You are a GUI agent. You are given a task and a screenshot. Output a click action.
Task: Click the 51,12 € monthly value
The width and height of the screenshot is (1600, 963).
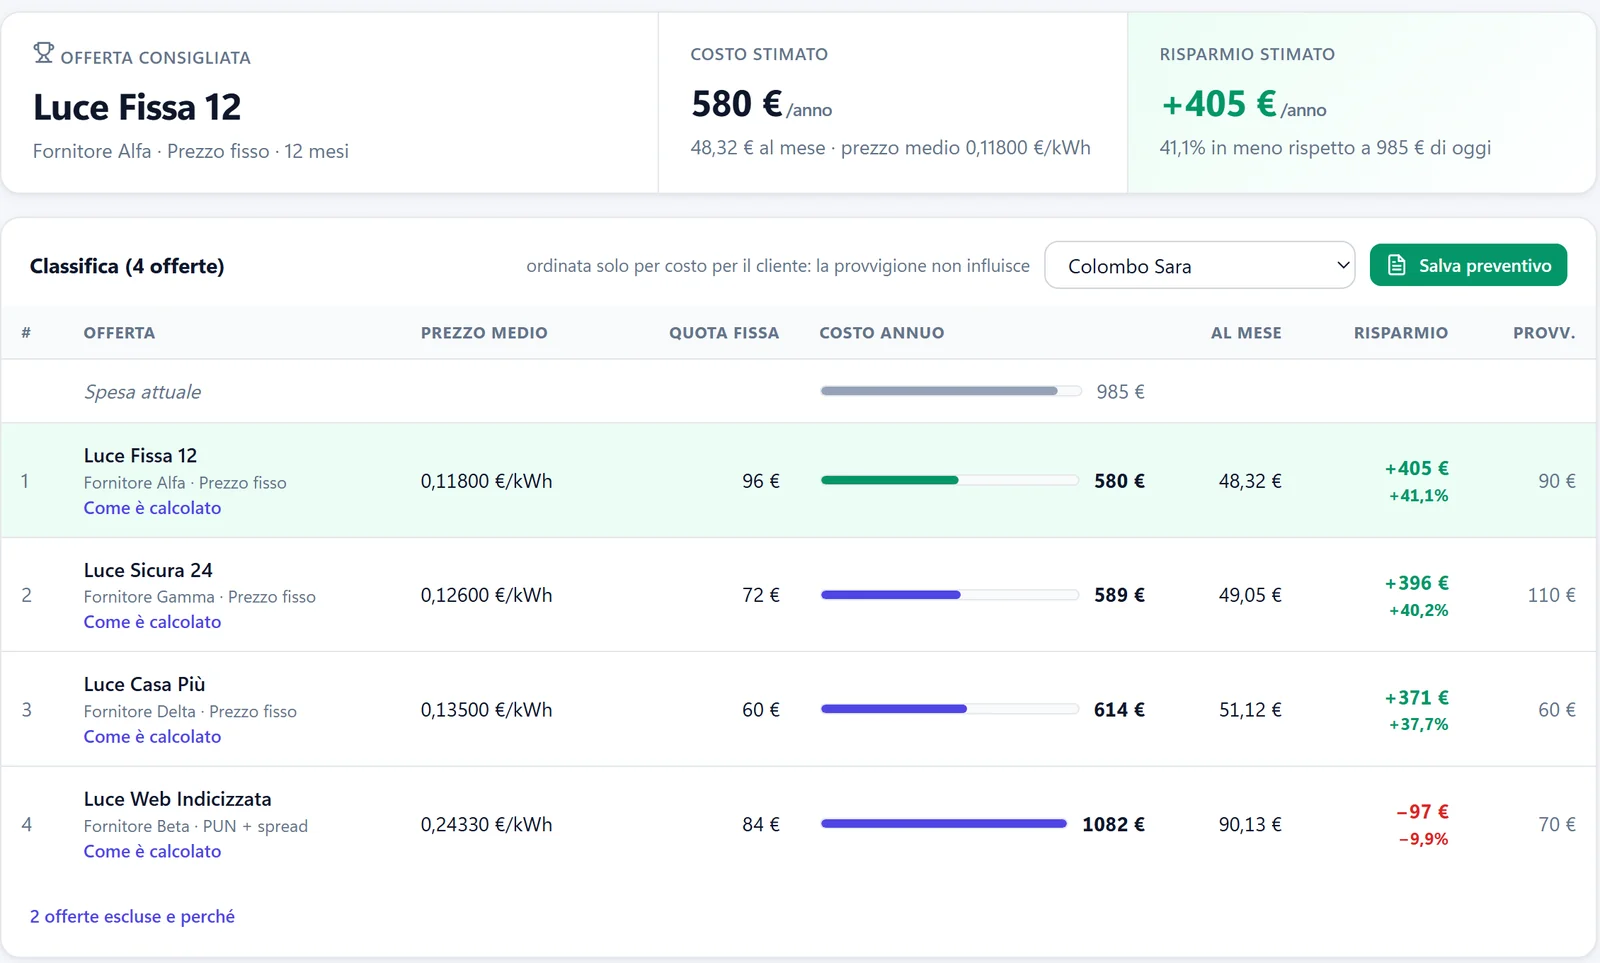click(1250, 710)
